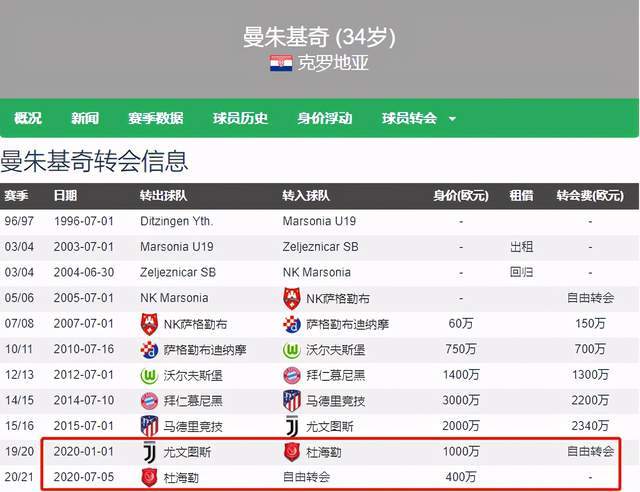640x492 pixels.
Task: Click Marsonia U19 destination in 96/97 row
Action: (x=319, y=221)
